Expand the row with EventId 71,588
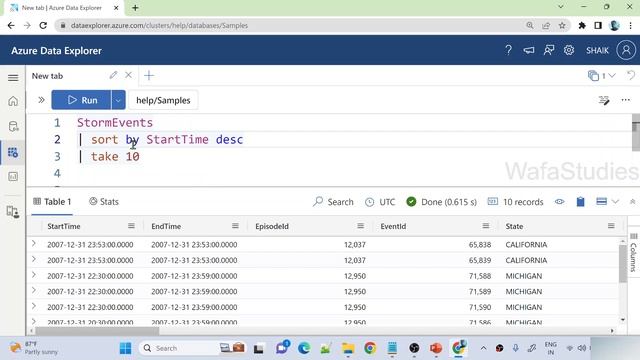 [34, 275]
